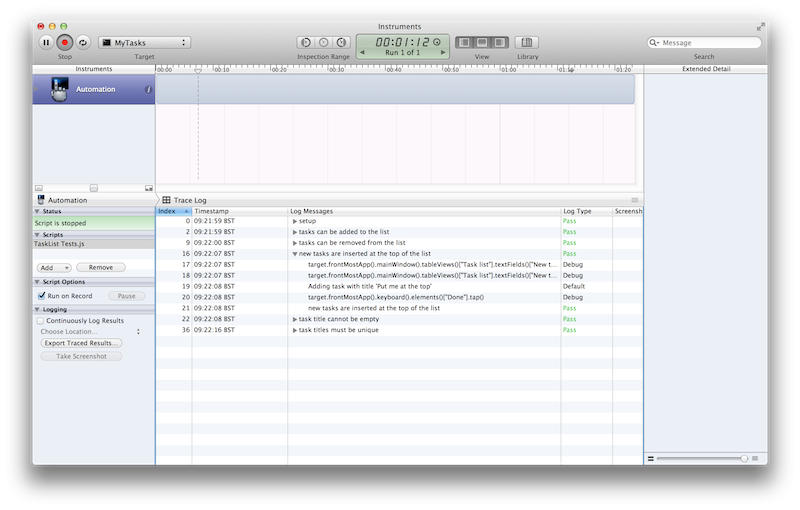Go to next run arrow
Screen dimensions: 800x510
443,53
